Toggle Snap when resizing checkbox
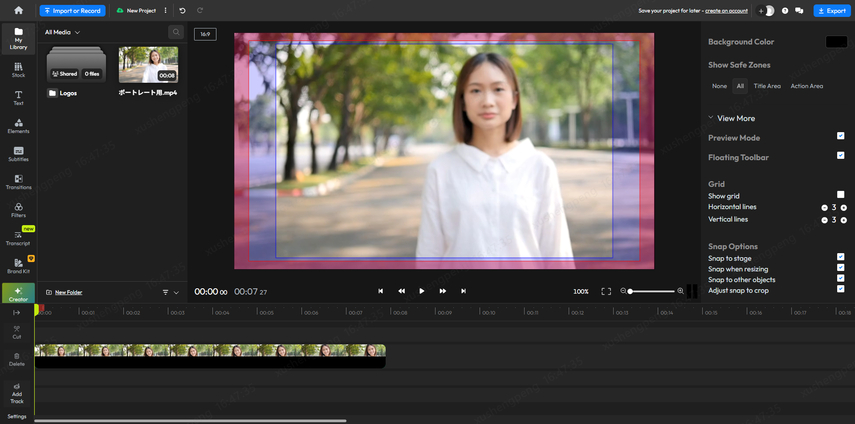The image size is (855, 424). 840,268
